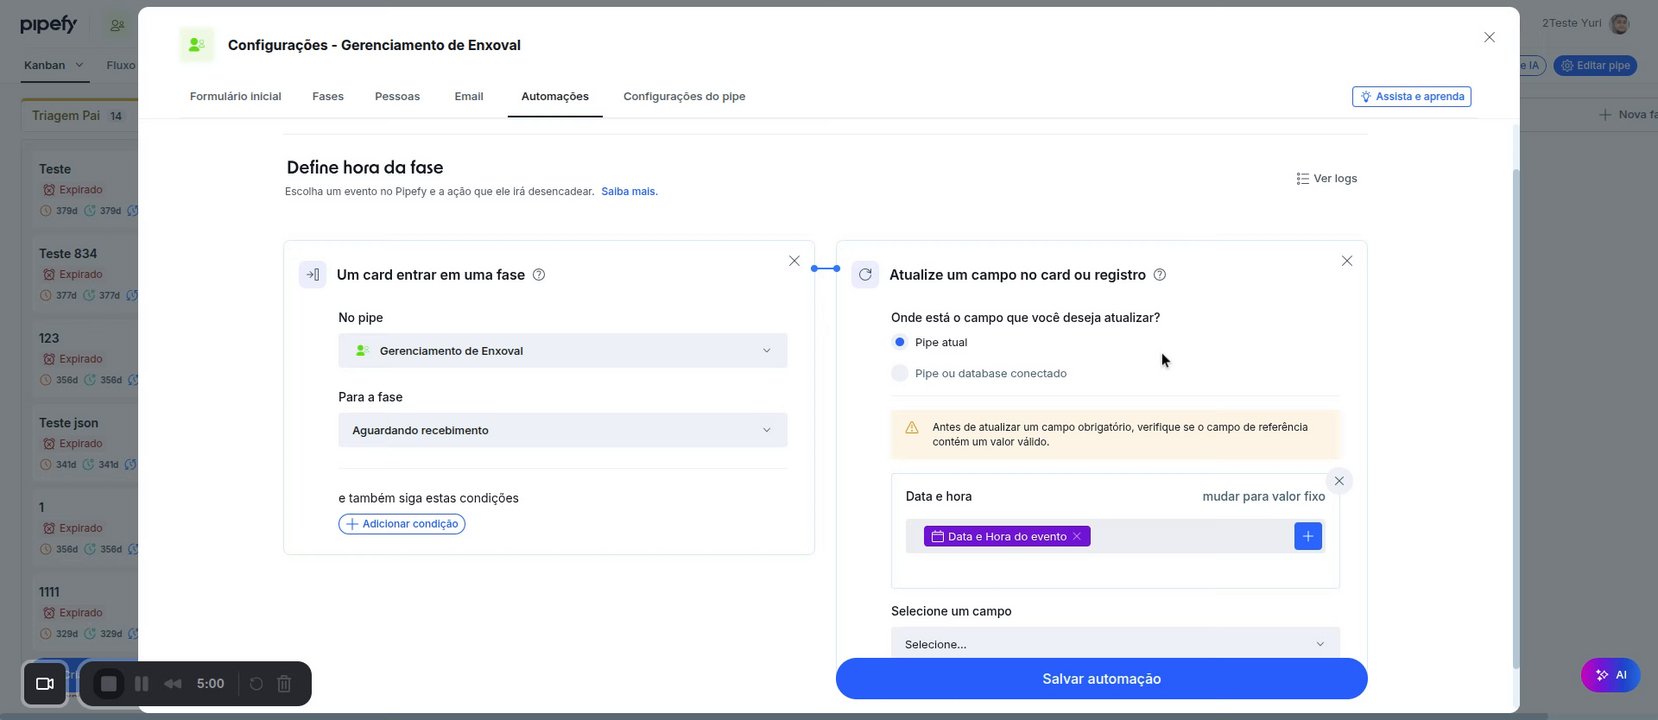Click blue plus button in Data e hora field
The width and height of the screenshot is (1658, 720).
click(1308, 536)
